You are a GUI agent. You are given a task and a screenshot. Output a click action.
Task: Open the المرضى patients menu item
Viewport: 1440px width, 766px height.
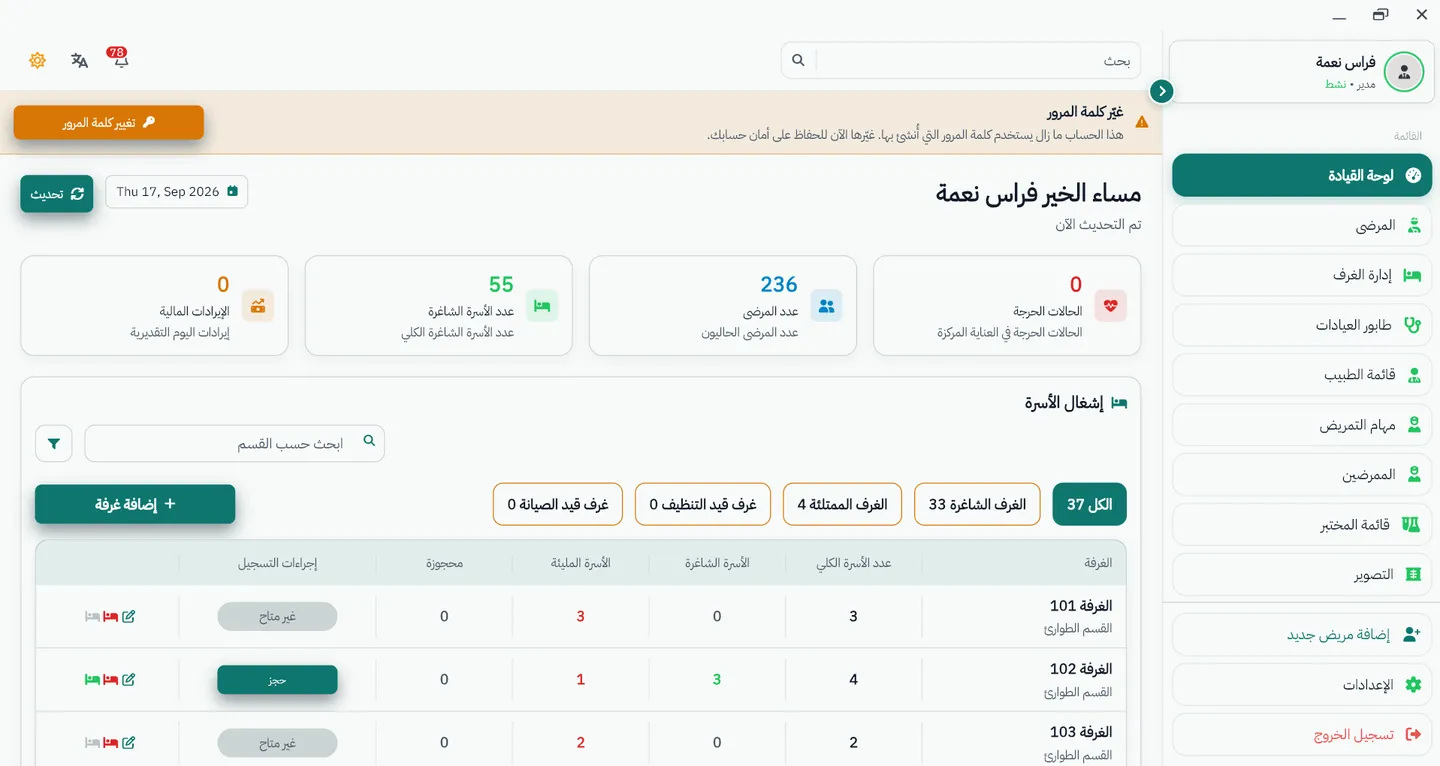[1301, 225]
